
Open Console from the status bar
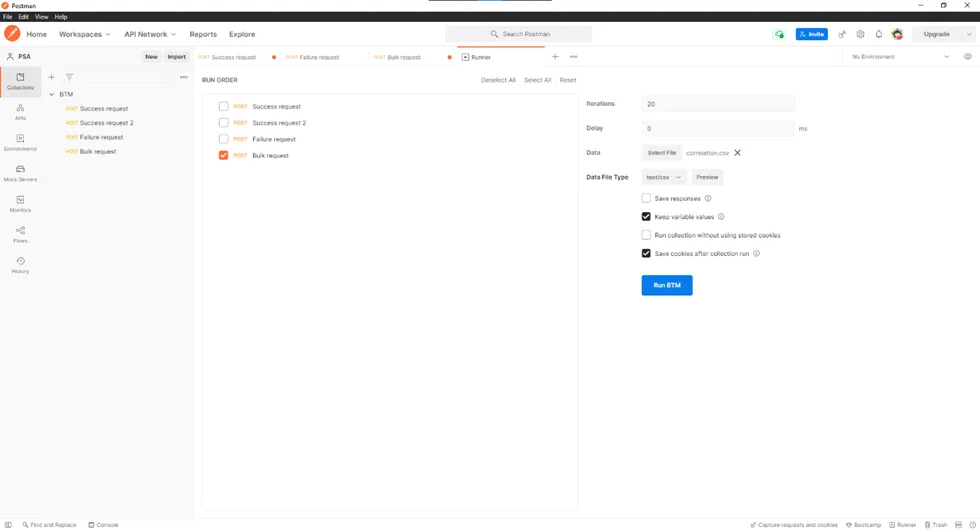coord(103,525)
